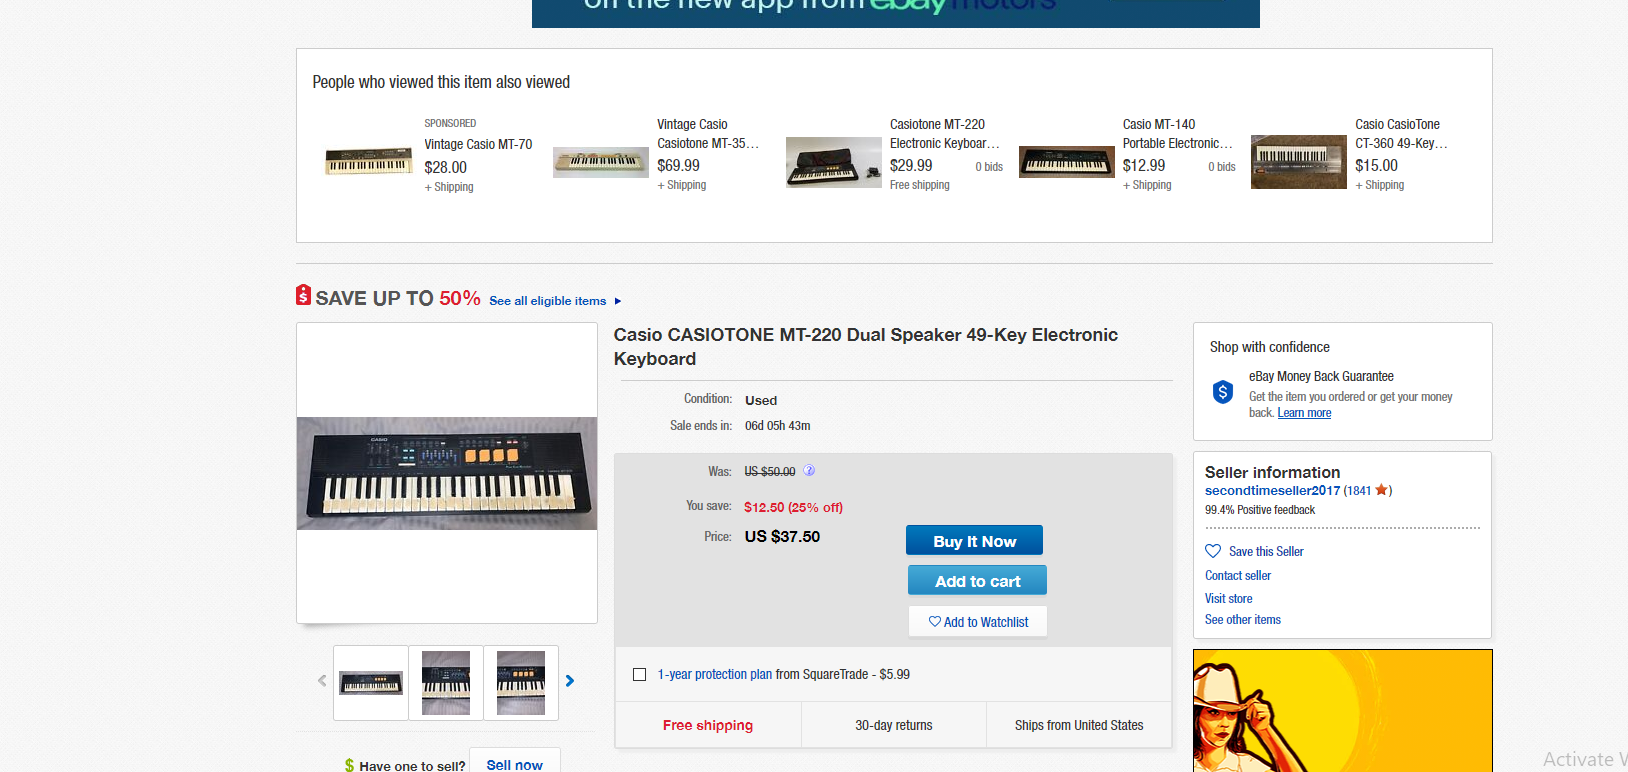Click the heart icon for Save this Seller
Image resolution: width=1628 pixels, height=772 pixels.
pos(1213,551)
